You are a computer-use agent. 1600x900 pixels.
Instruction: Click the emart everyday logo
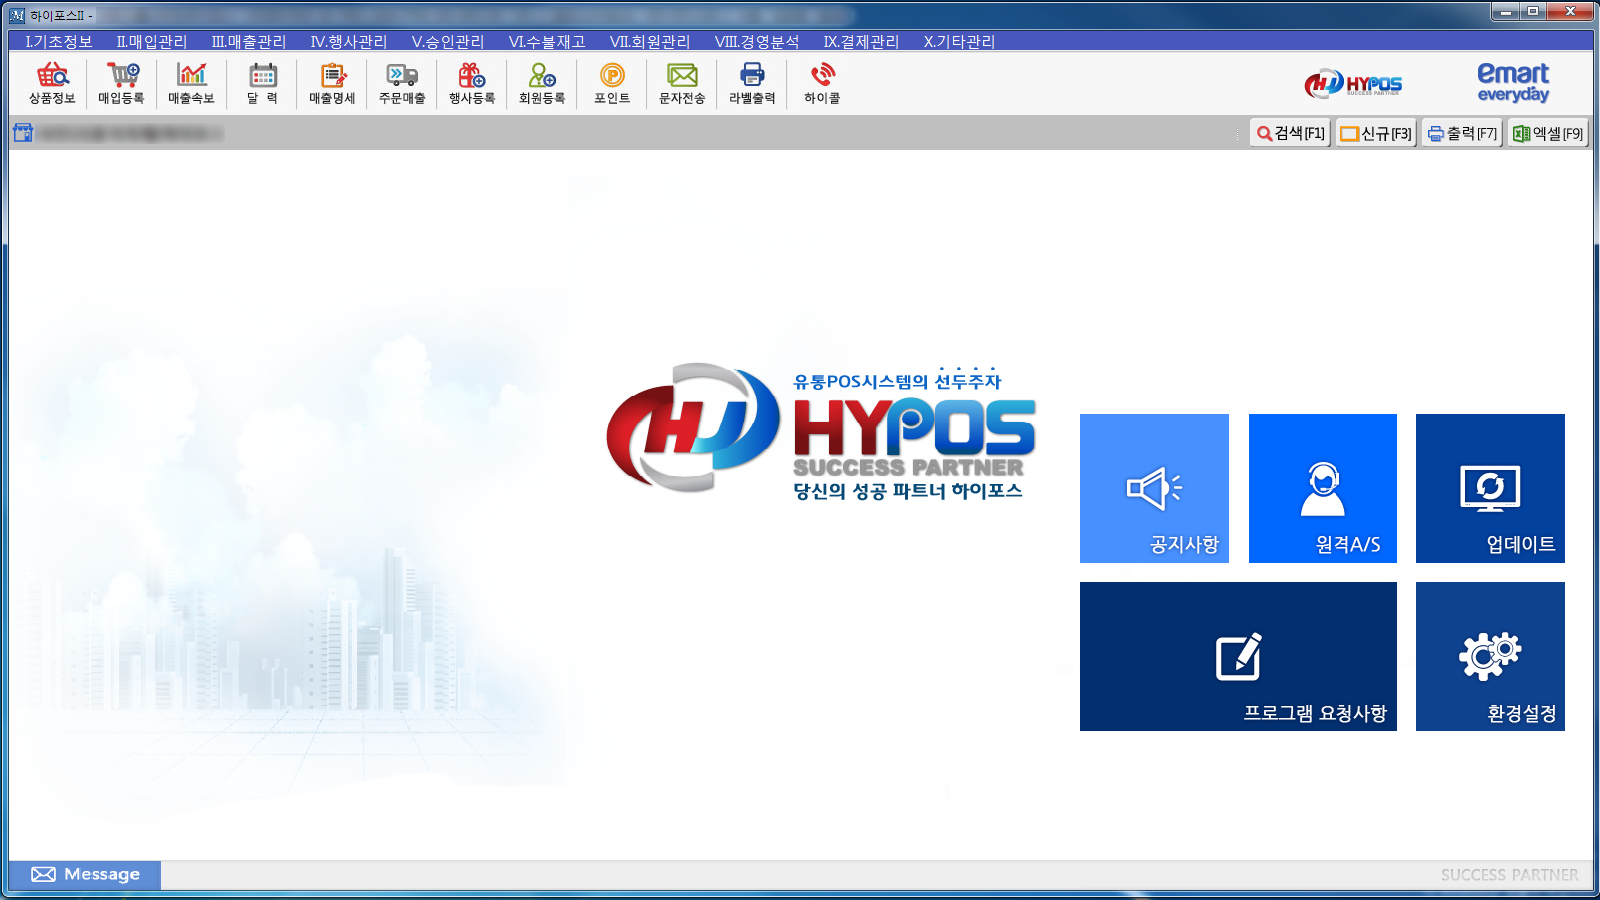pos(1513,83)
